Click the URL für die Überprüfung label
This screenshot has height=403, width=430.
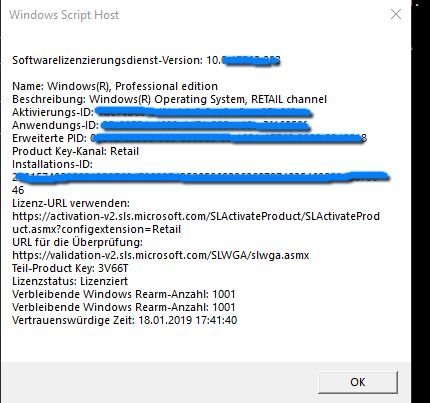point(77,242)
